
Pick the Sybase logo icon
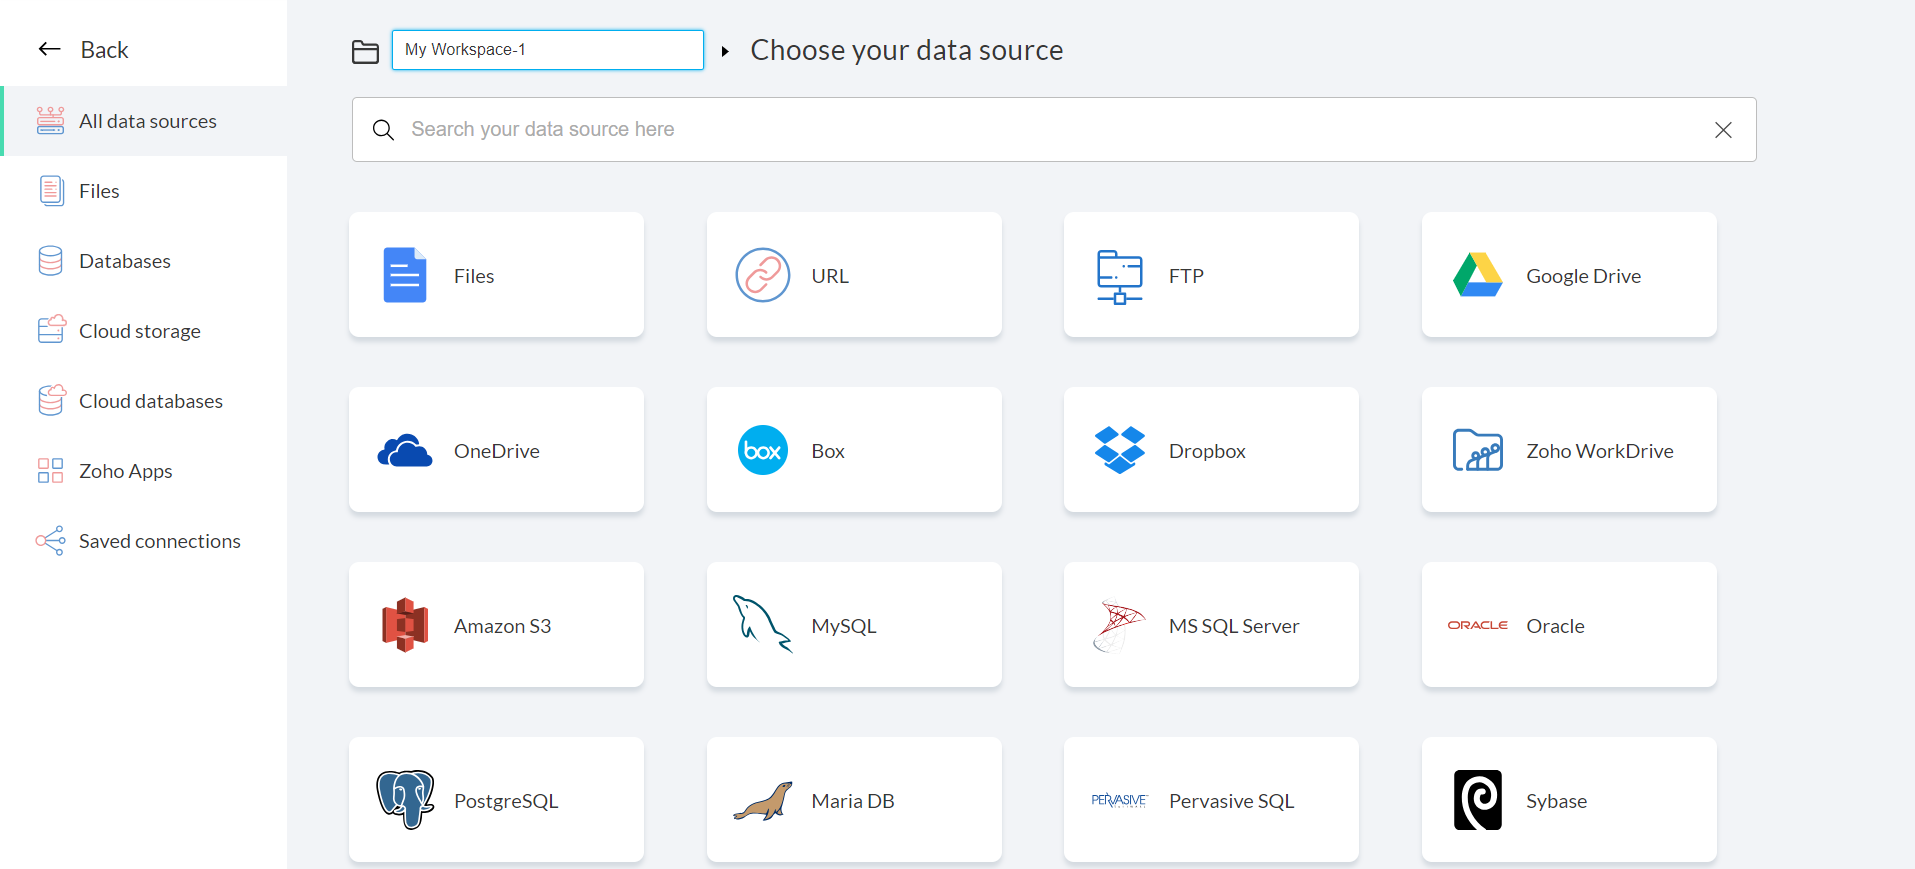pyautogui.click(x=1478, y=800)
